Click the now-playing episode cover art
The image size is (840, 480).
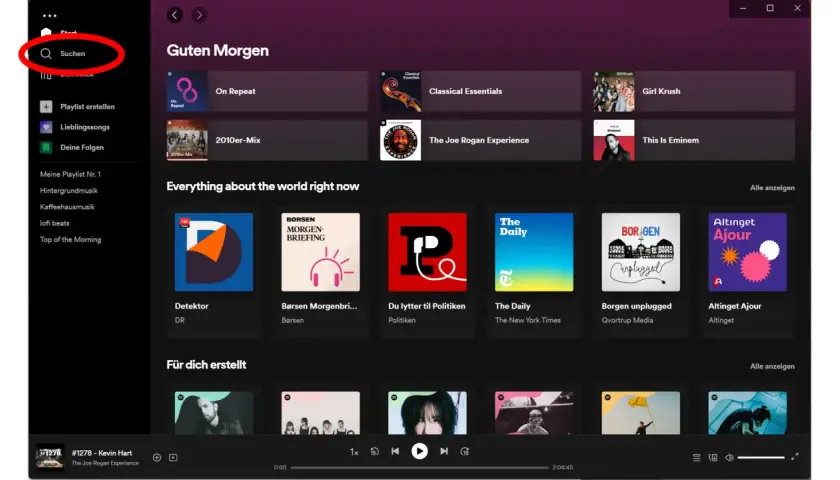click(50, 457)
